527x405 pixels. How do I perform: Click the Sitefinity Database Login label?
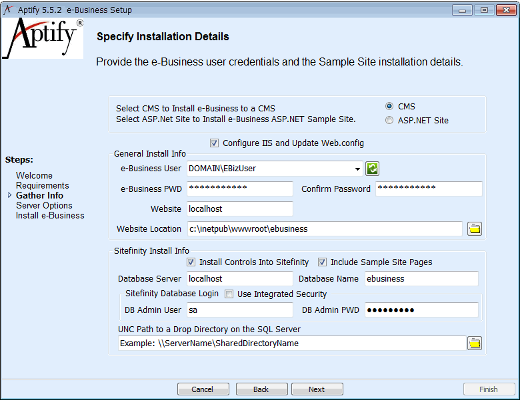[172, 293]
